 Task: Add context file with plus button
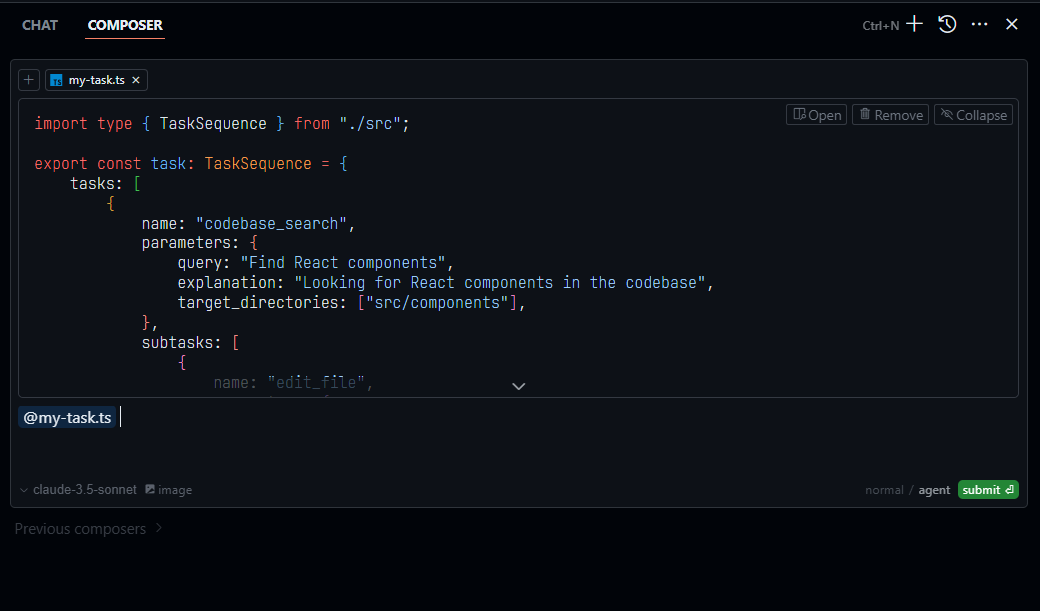pos(29,80)
